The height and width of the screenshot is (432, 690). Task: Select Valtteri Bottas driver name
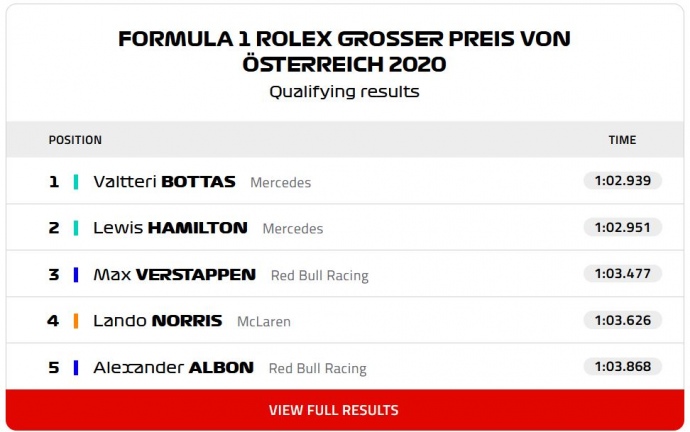click(164, 182)
